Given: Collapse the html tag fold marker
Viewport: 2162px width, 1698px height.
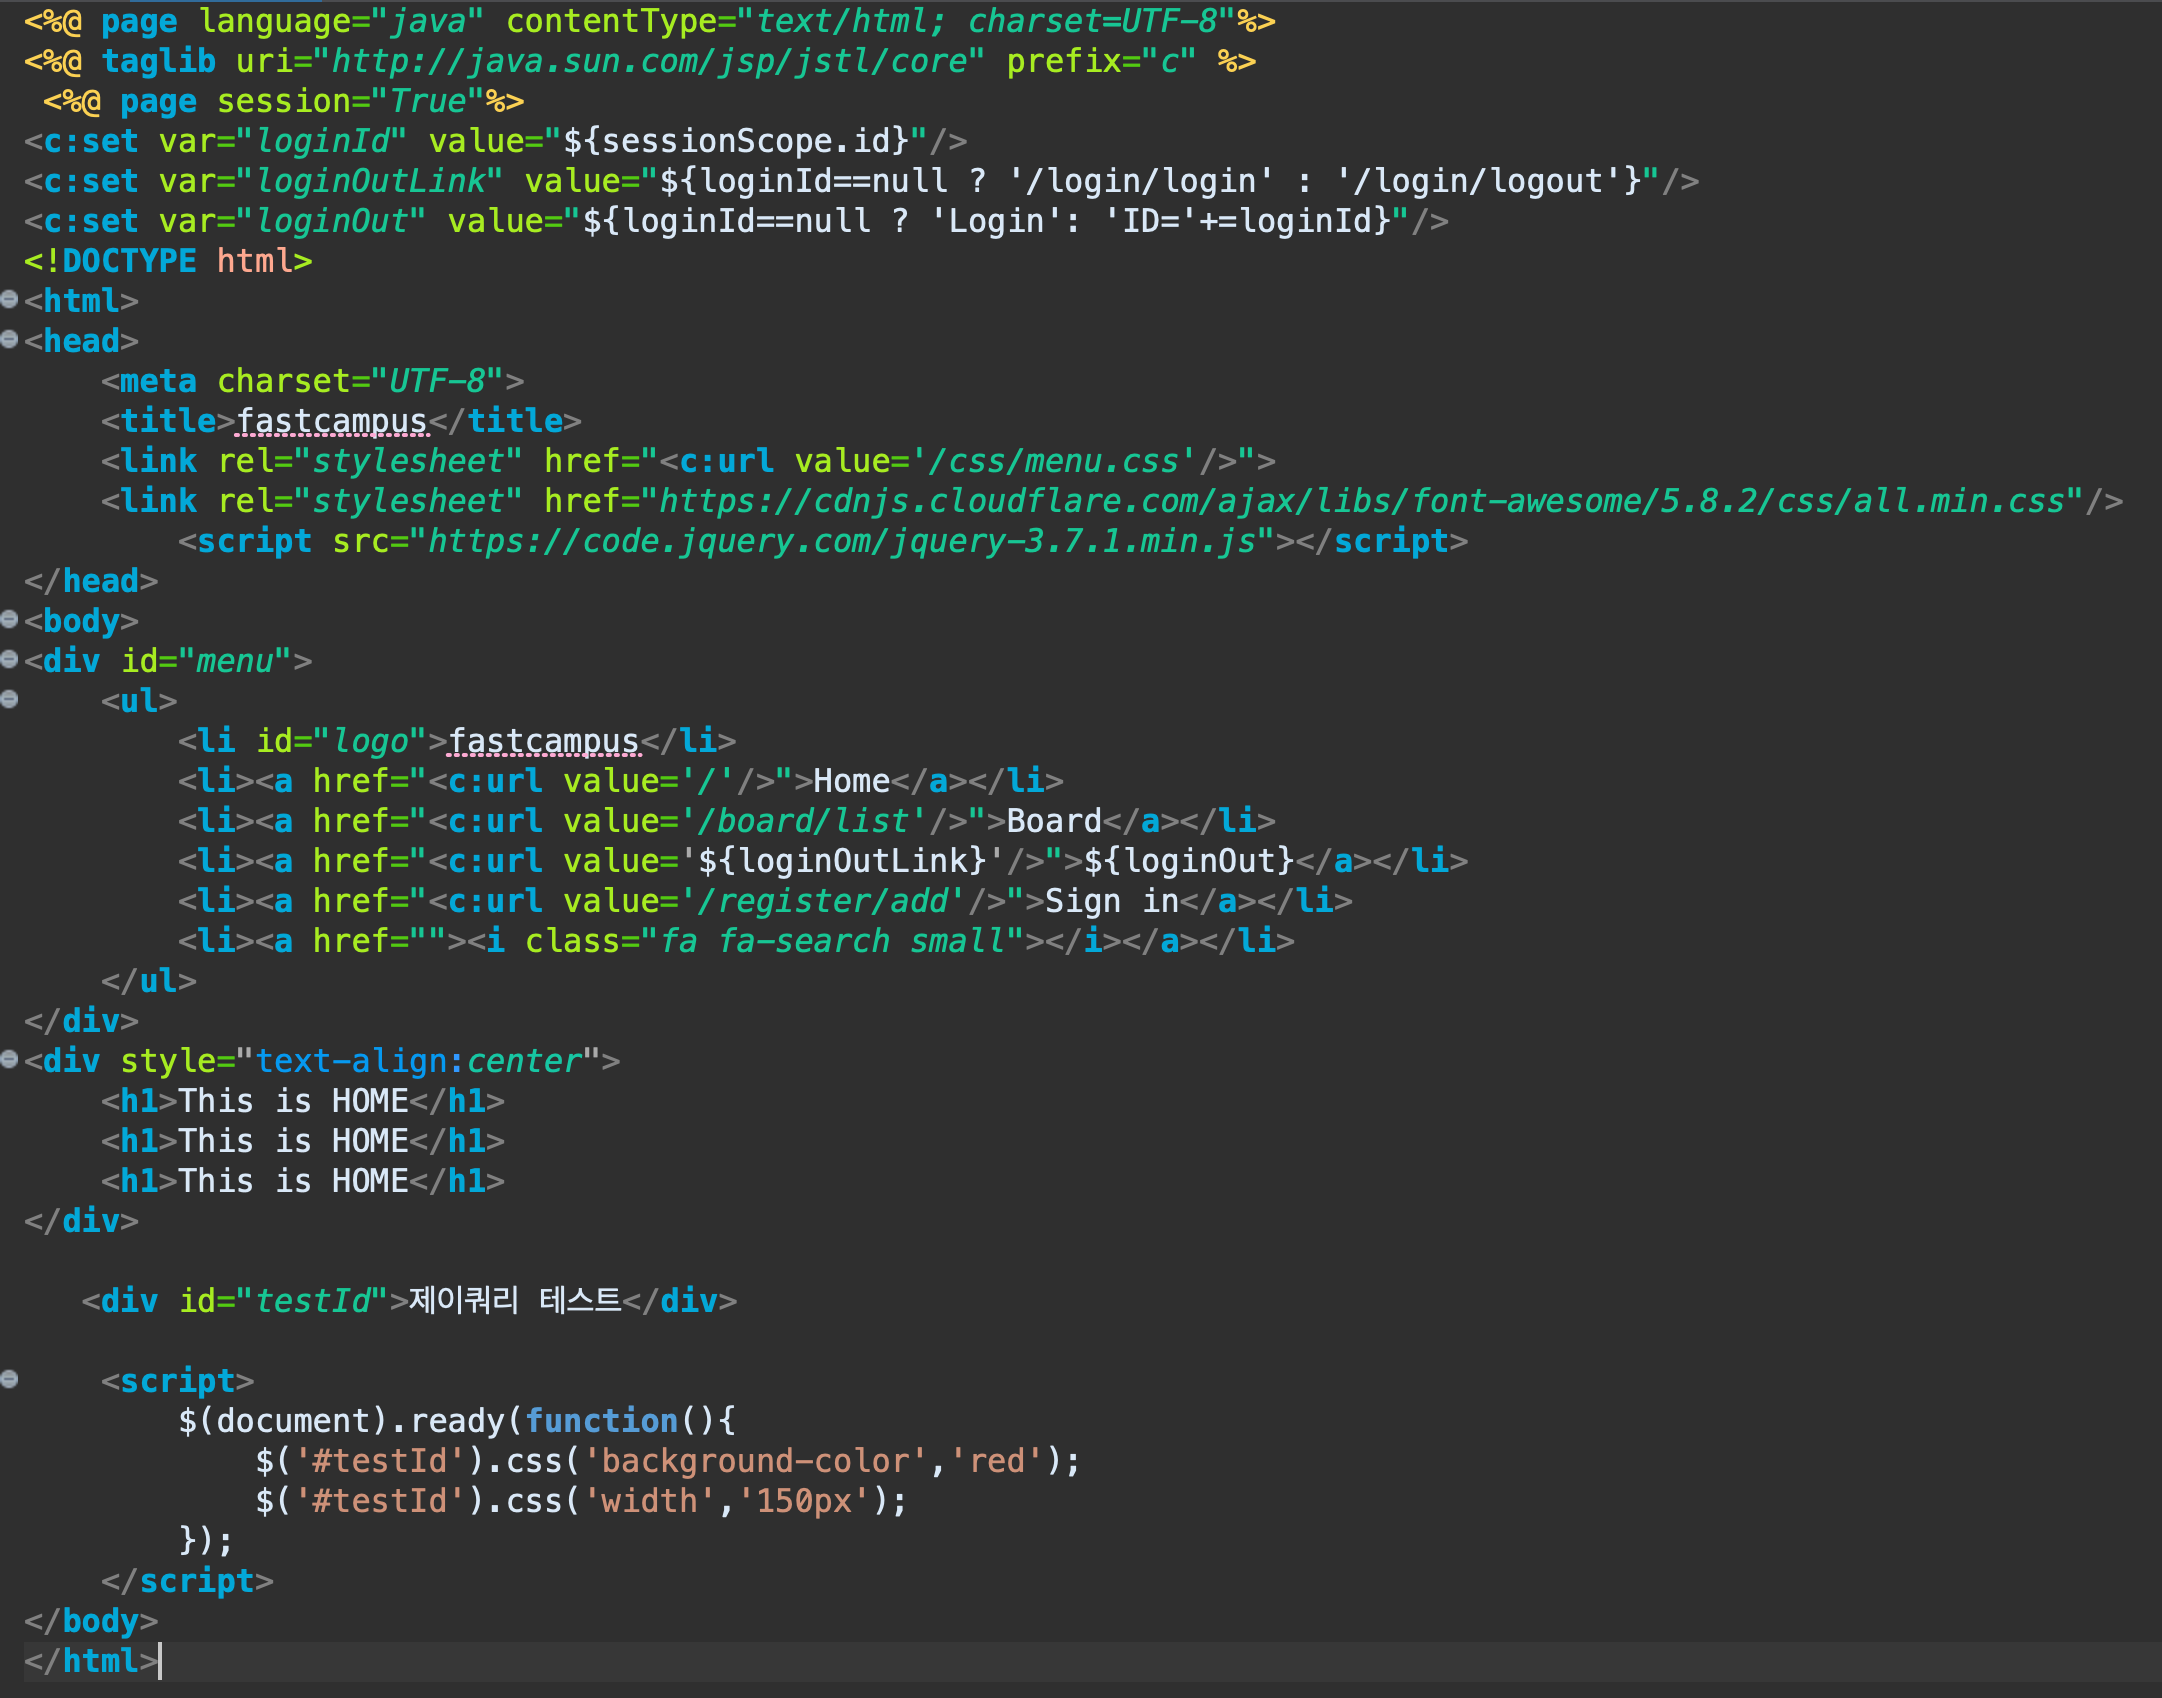Looking at the screenshot, I should tap(9, 299).
